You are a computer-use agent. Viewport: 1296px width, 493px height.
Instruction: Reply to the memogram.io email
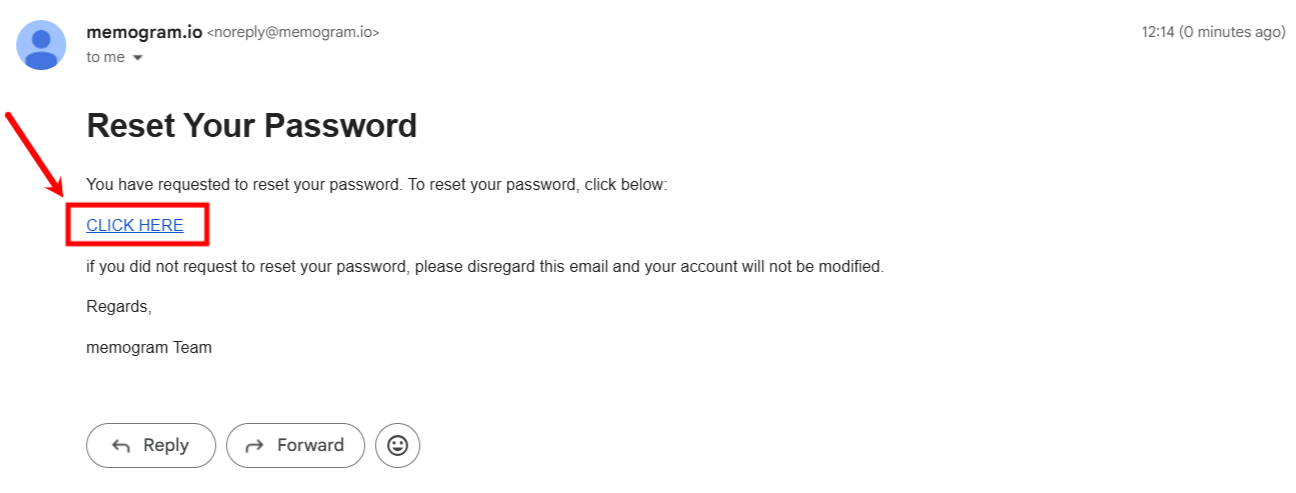tap(151, 445)
